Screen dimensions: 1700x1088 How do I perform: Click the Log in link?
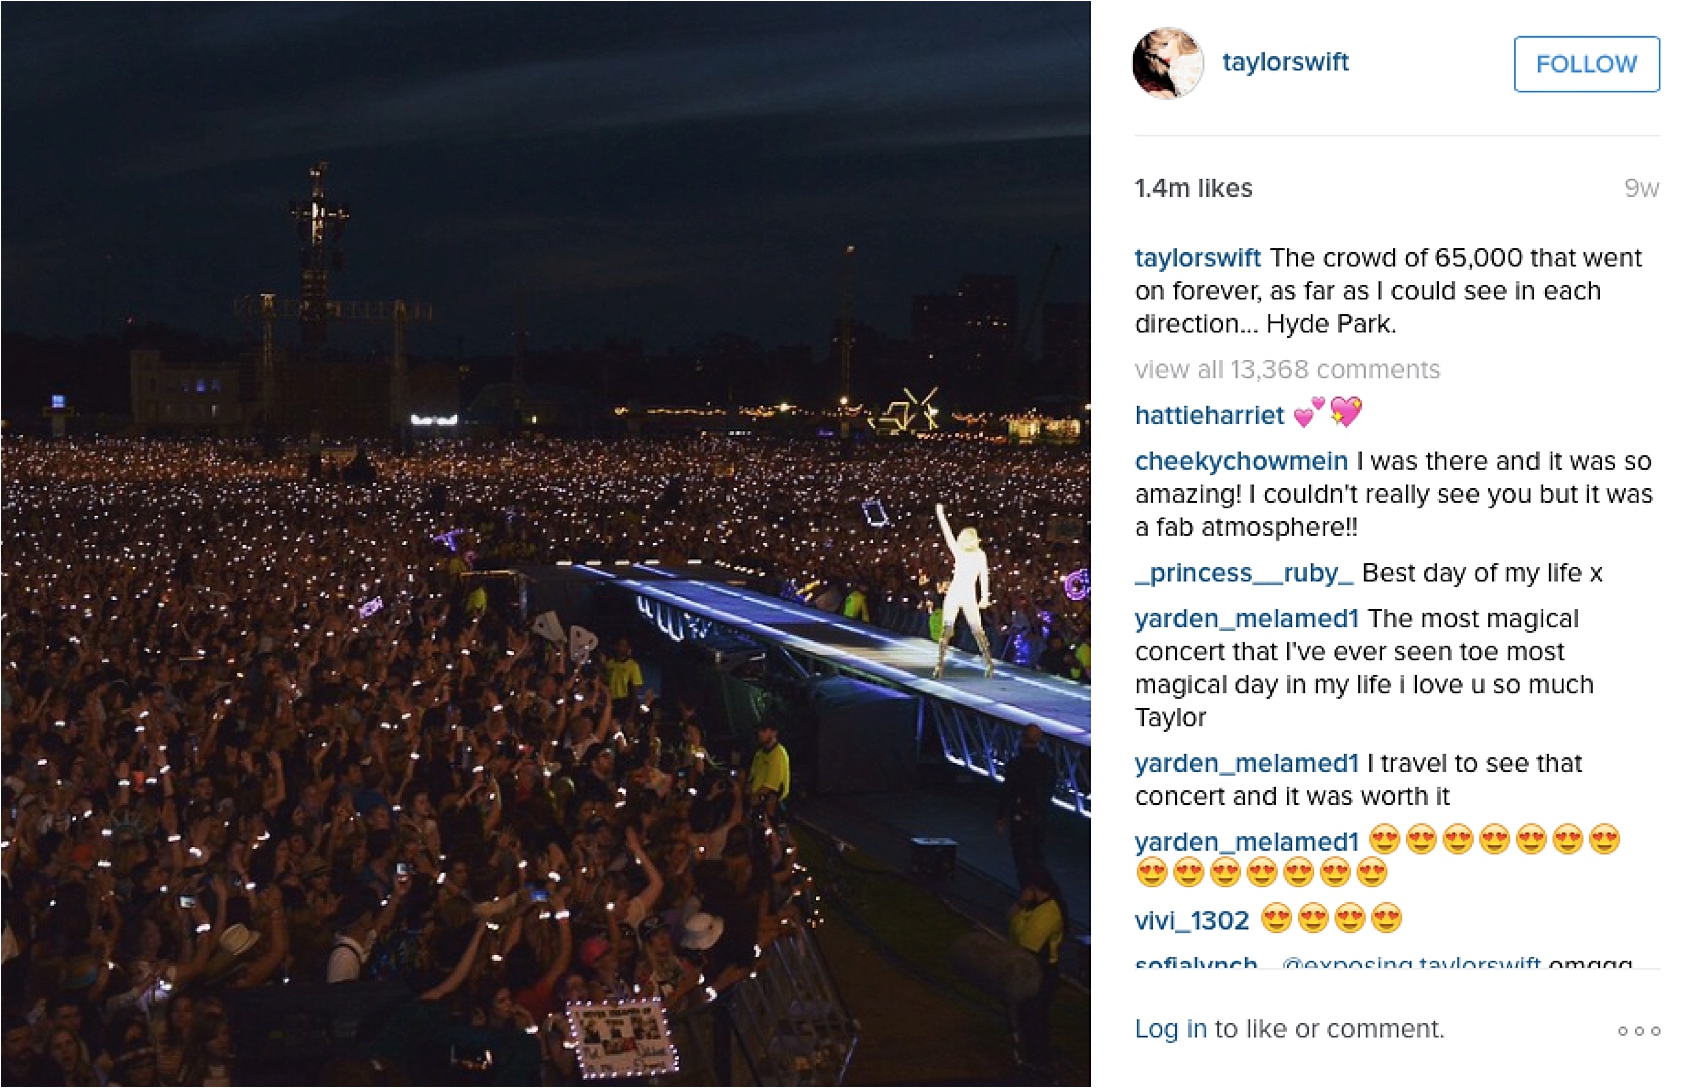point(1170,1029)
